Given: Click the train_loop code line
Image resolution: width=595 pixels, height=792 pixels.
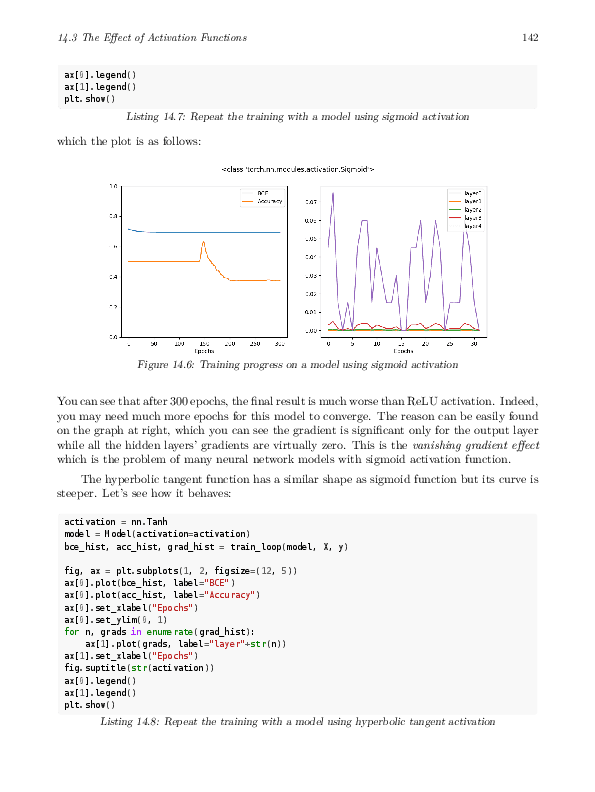Looking at the screenshot, I should [x=206, y=547].
